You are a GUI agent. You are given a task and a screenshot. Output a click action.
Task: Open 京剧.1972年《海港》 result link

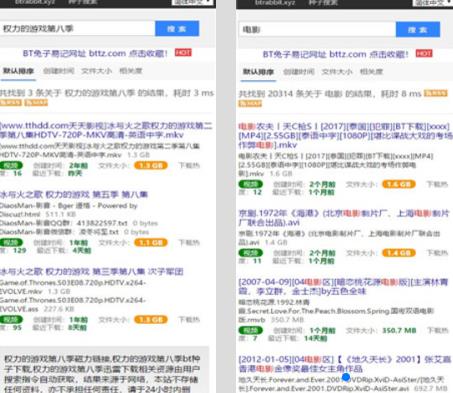pos(344,218)
